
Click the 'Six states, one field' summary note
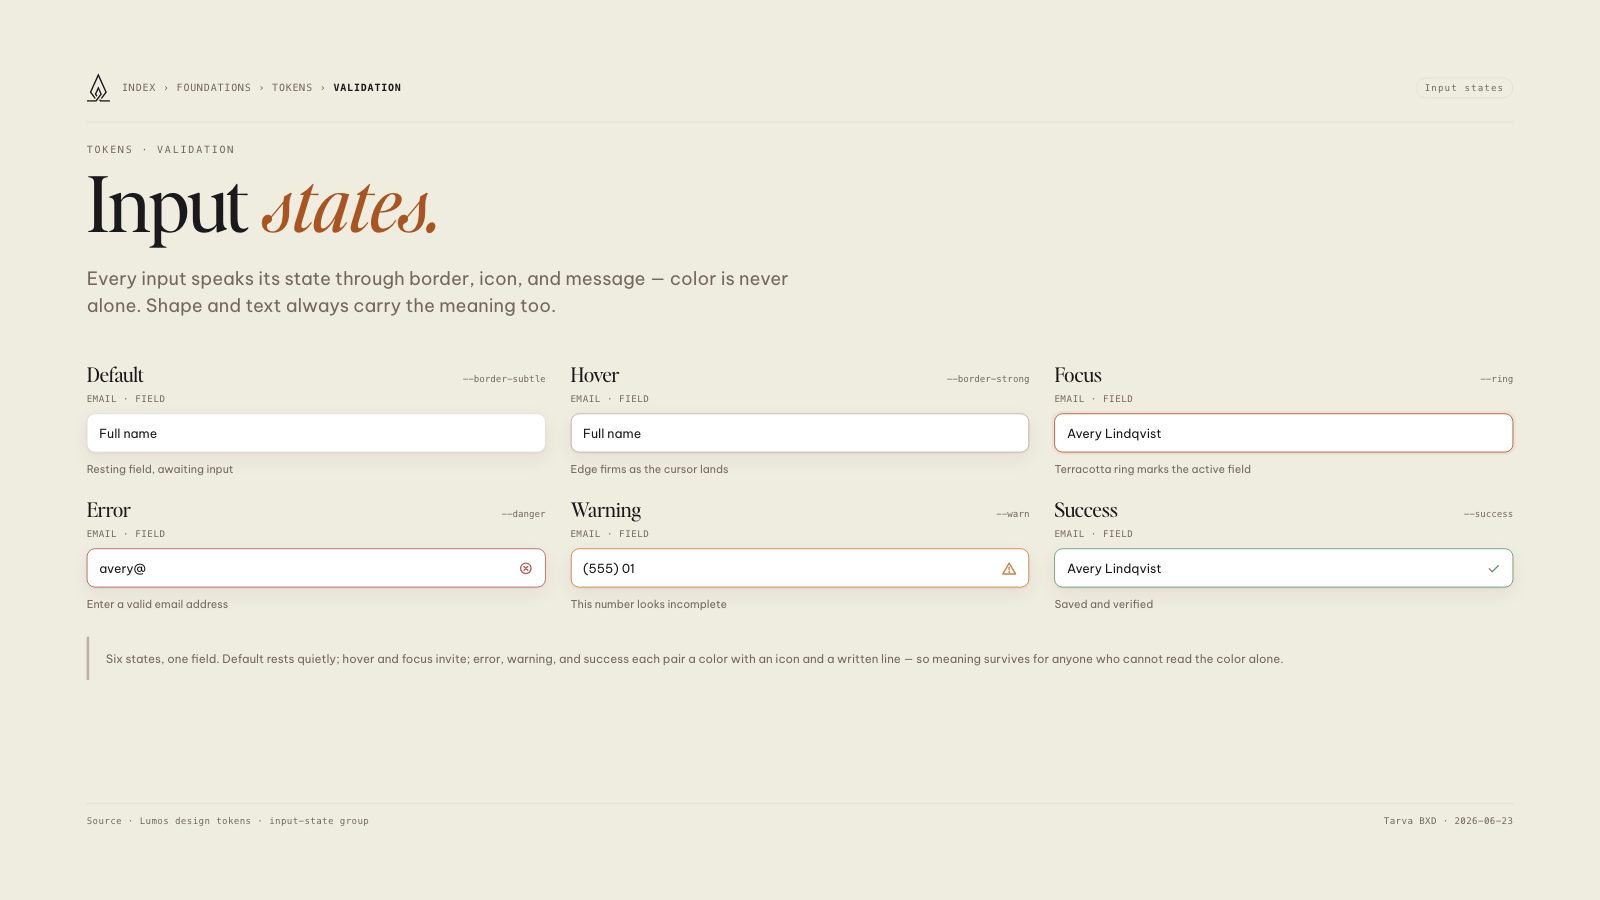(694, 659)
